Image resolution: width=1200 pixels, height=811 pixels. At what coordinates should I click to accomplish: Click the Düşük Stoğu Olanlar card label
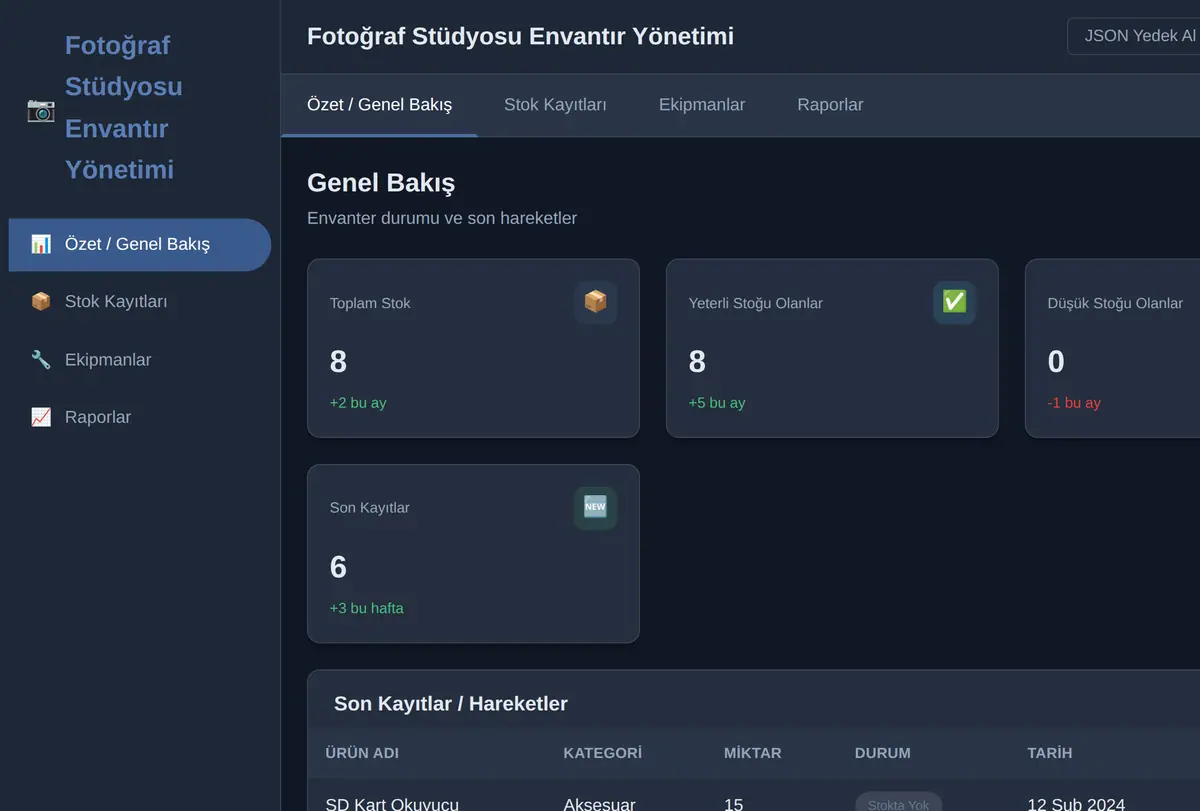(1115, 303)
